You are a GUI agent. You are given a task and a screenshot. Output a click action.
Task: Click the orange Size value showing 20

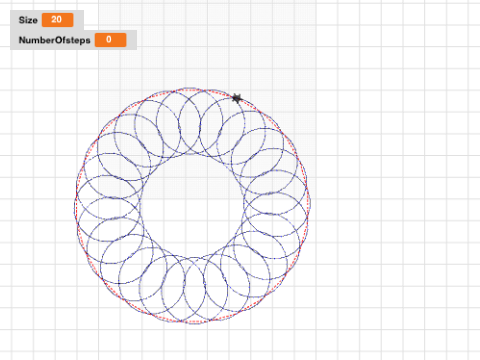click(x=57, y=20)
